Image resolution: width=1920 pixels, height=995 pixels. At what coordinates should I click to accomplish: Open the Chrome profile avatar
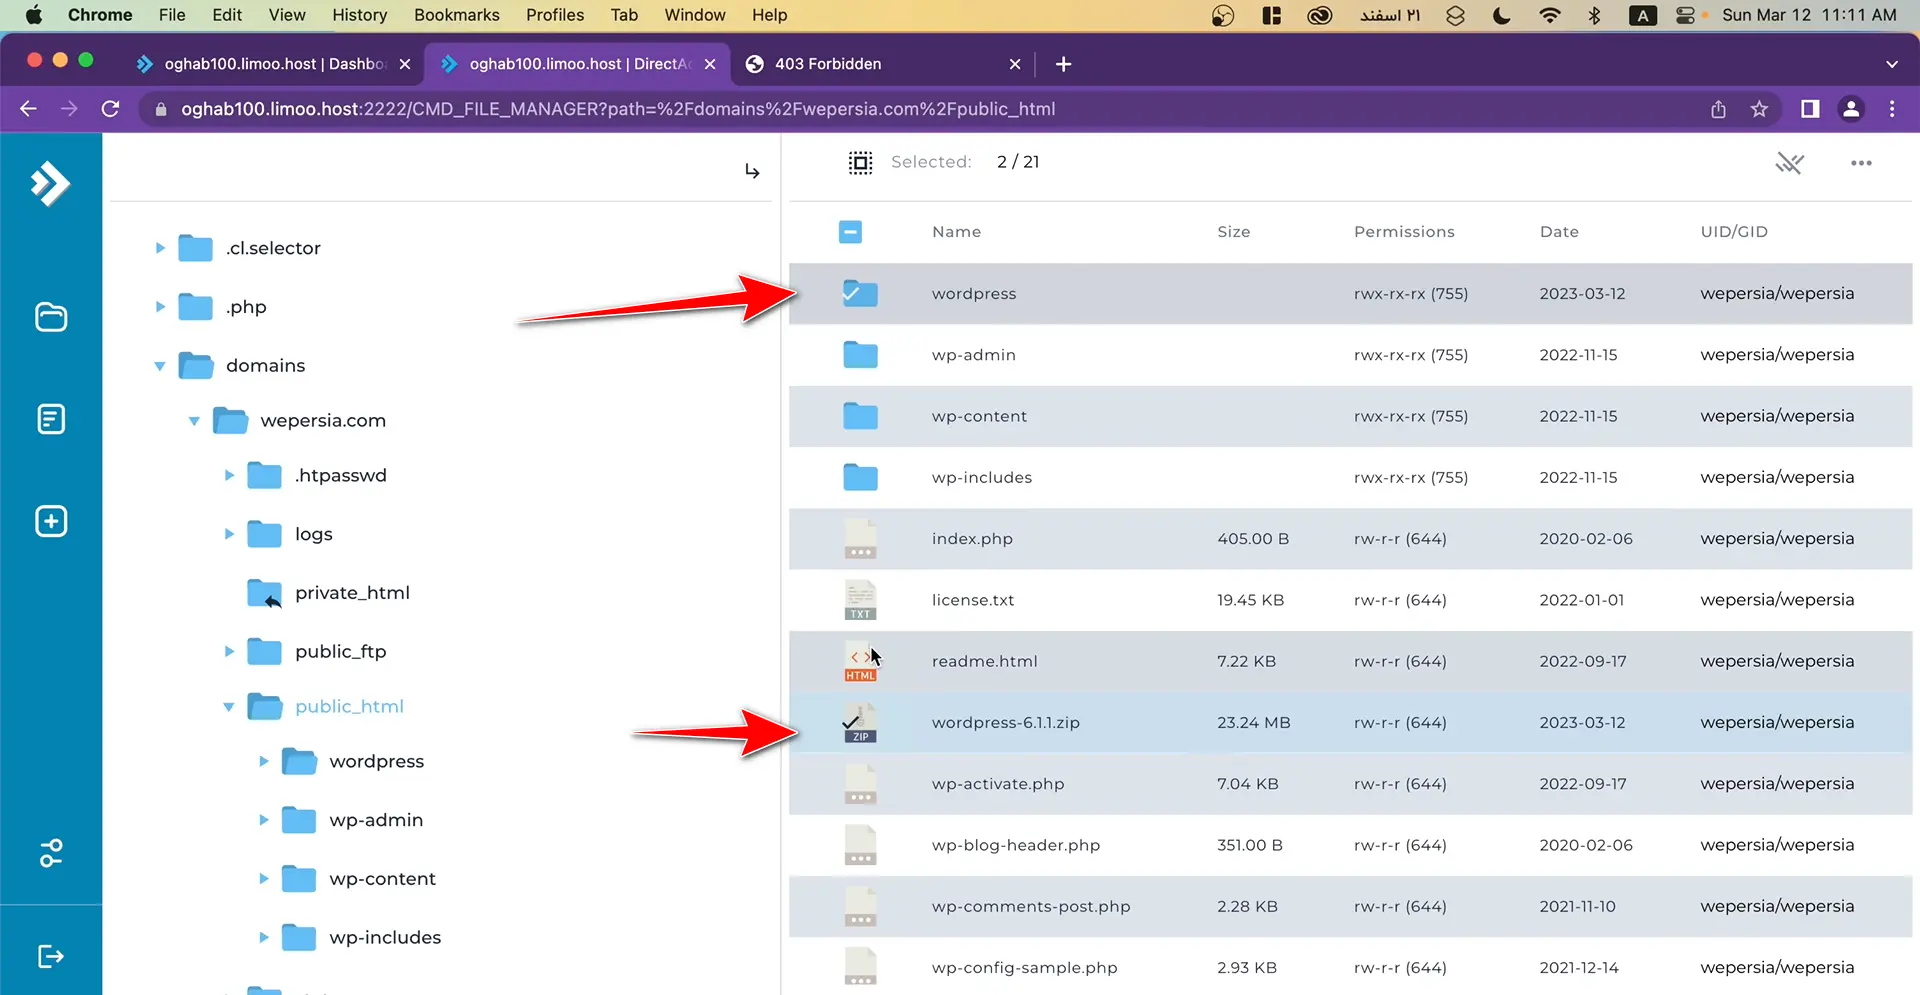(x=1851, y=109)
